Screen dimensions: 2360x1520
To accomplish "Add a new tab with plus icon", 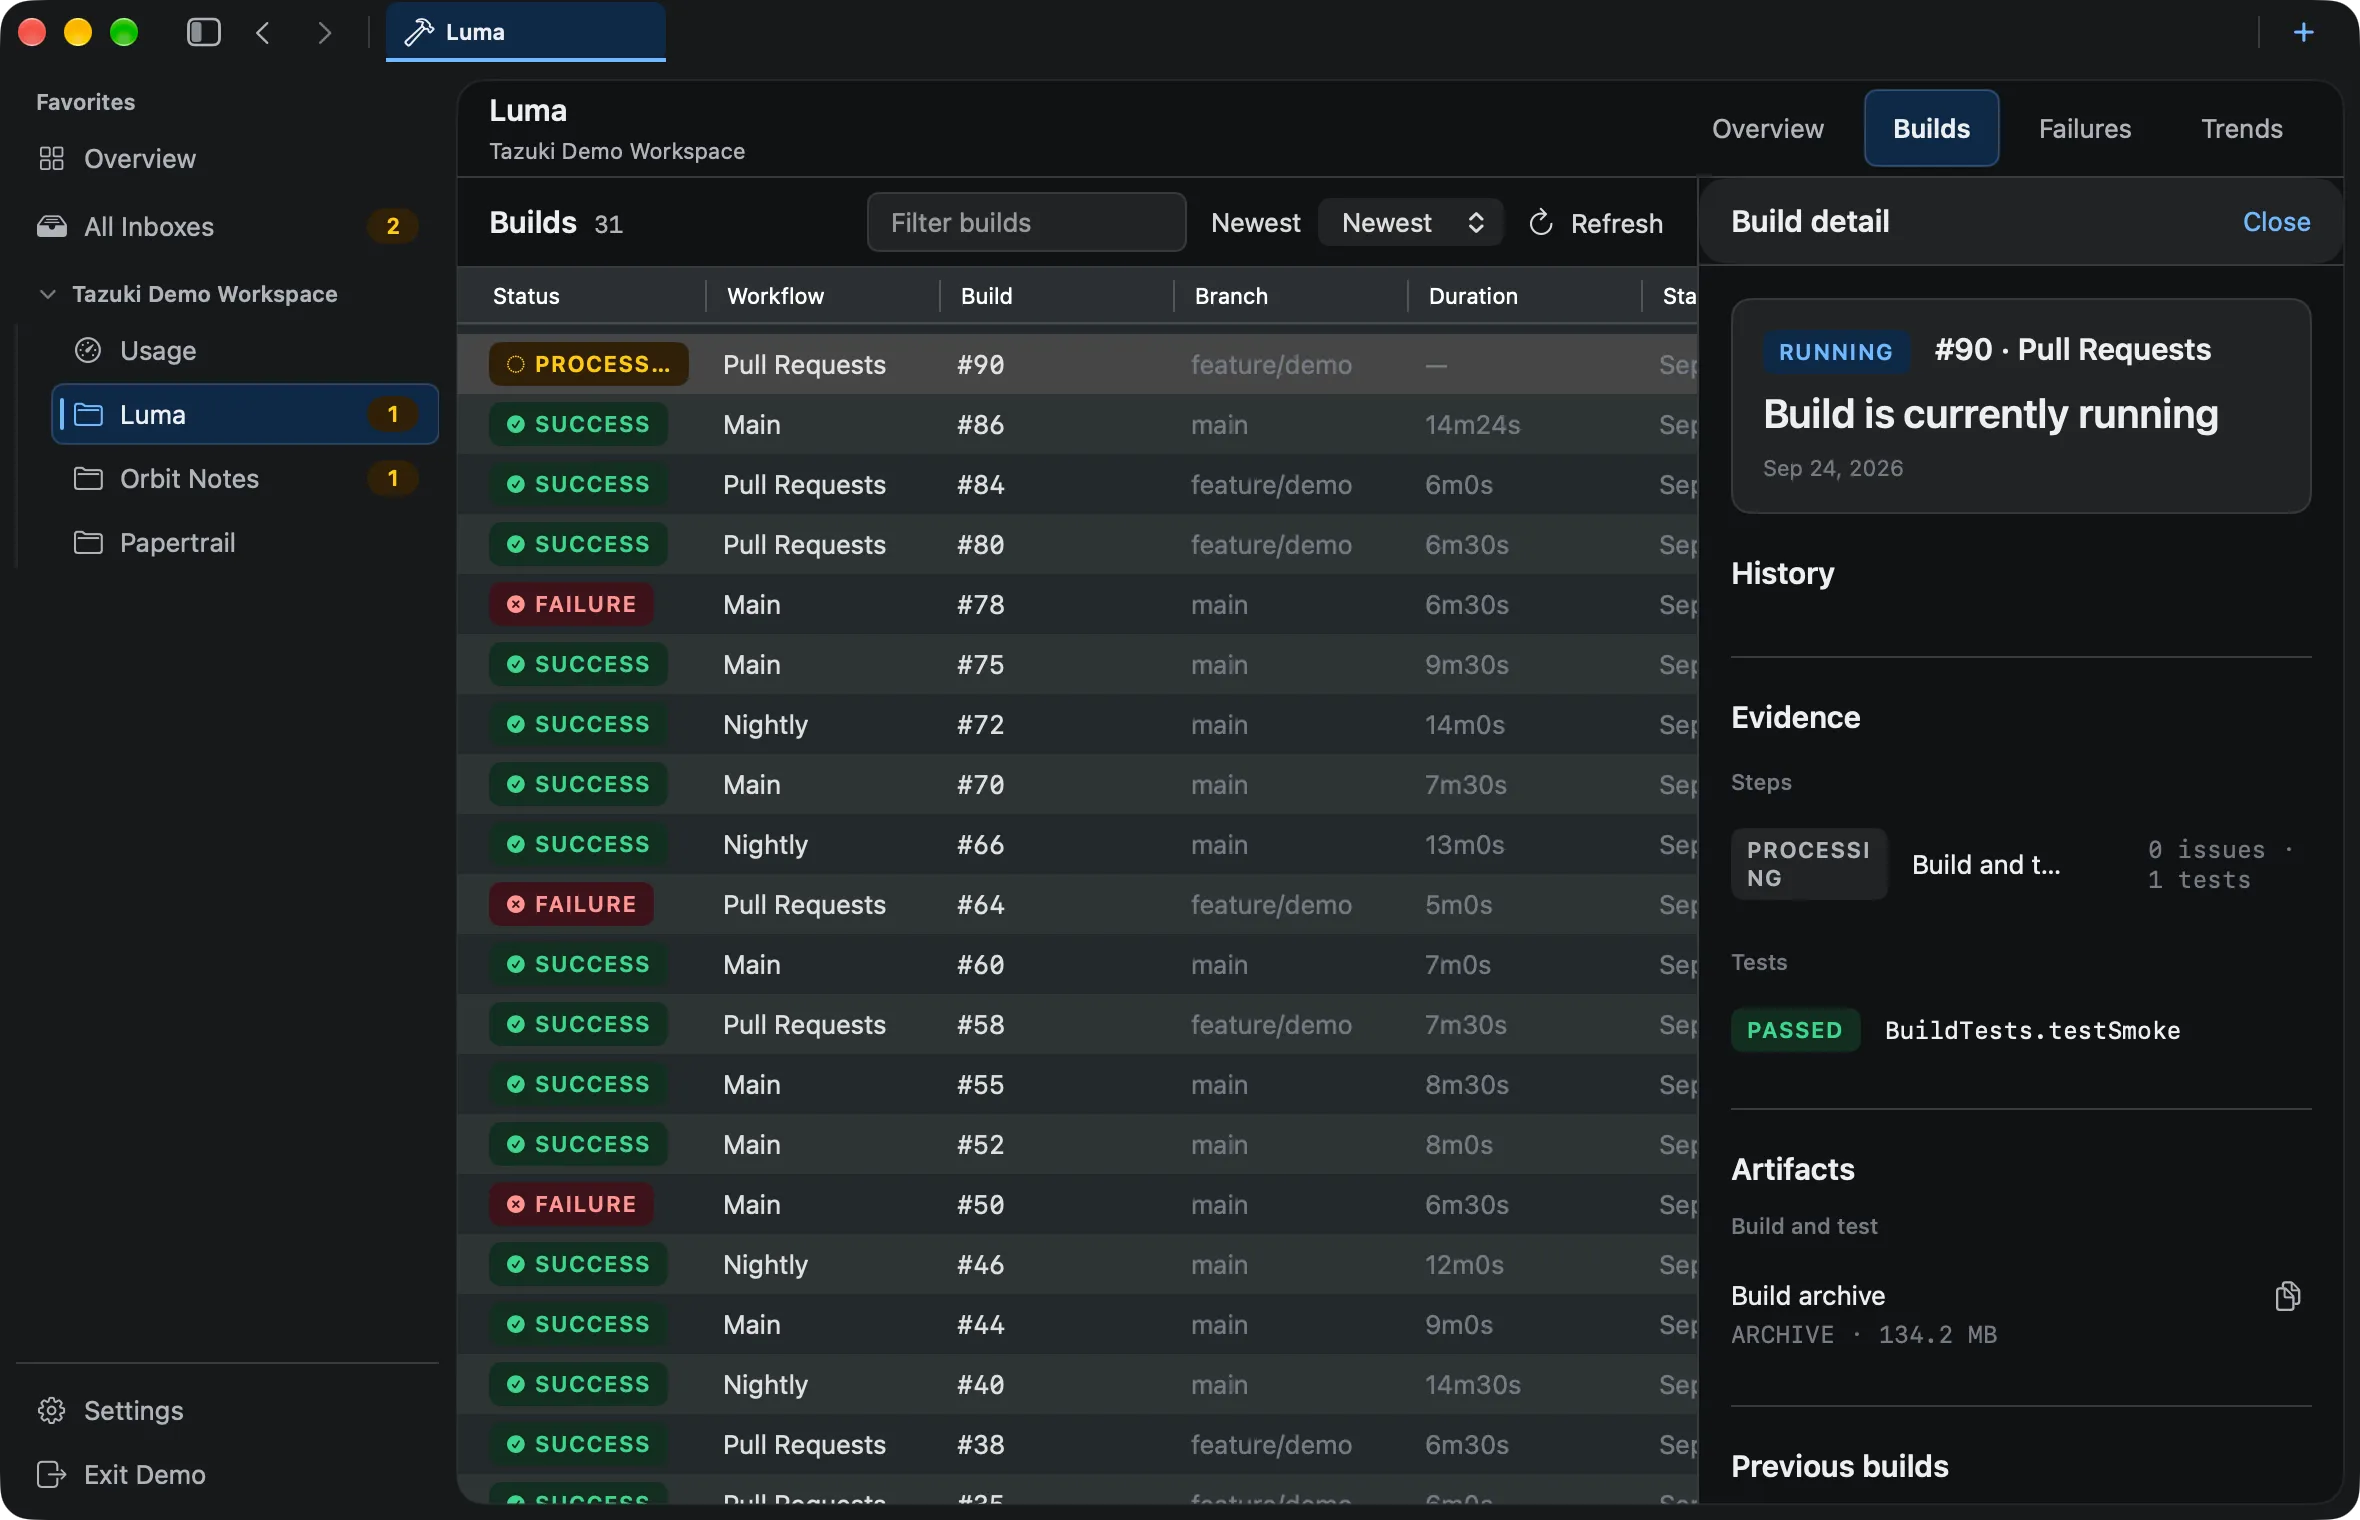I will 2304,33.
